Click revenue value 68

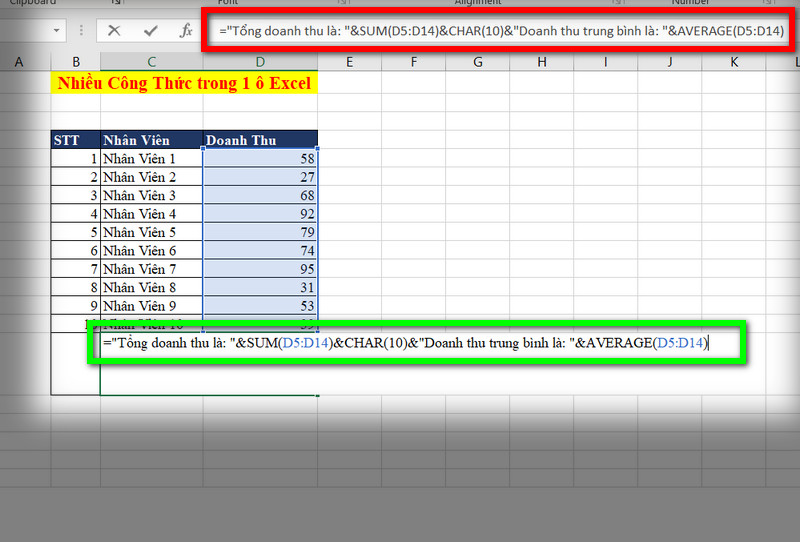(x=260, y=195)
